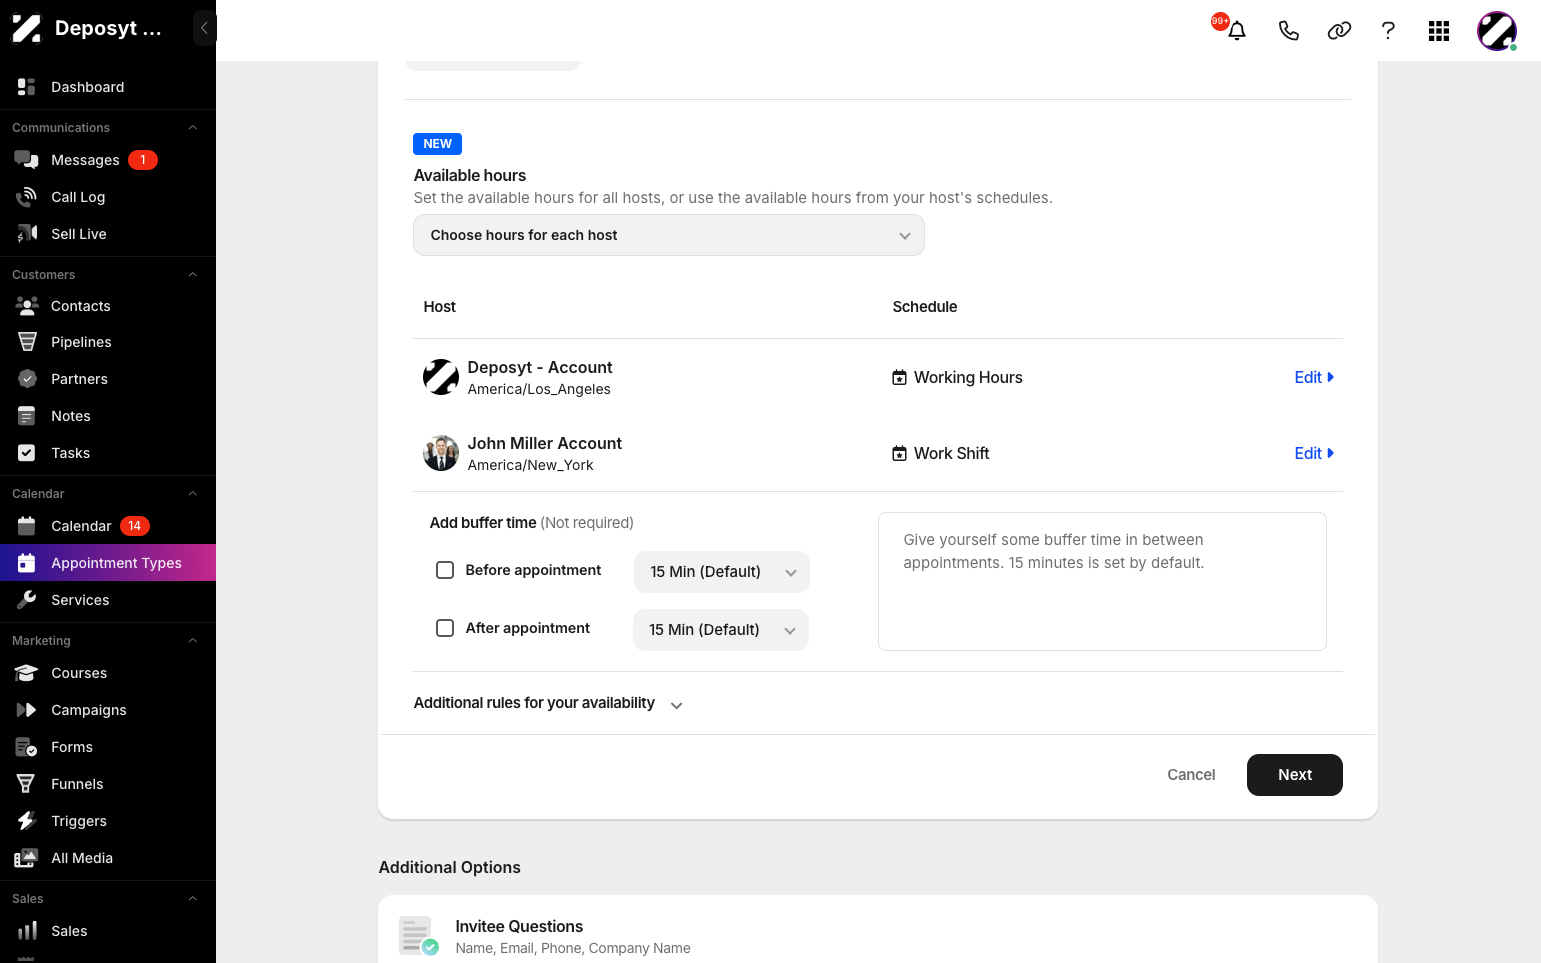Open Messages in sidebar

point(108,160)
